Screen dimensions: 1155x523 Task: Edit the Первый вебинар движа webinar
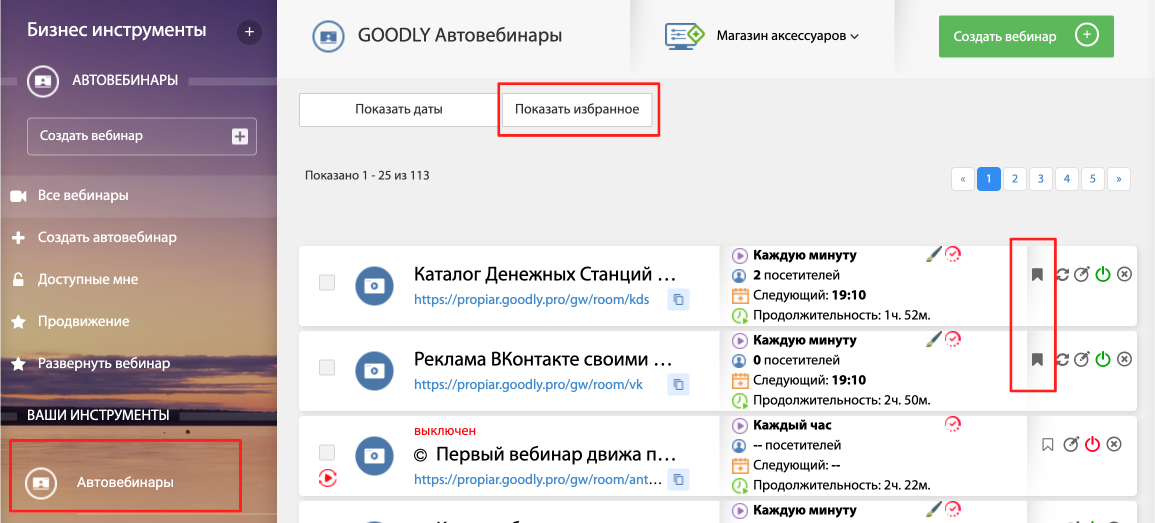pos(1072,444)
